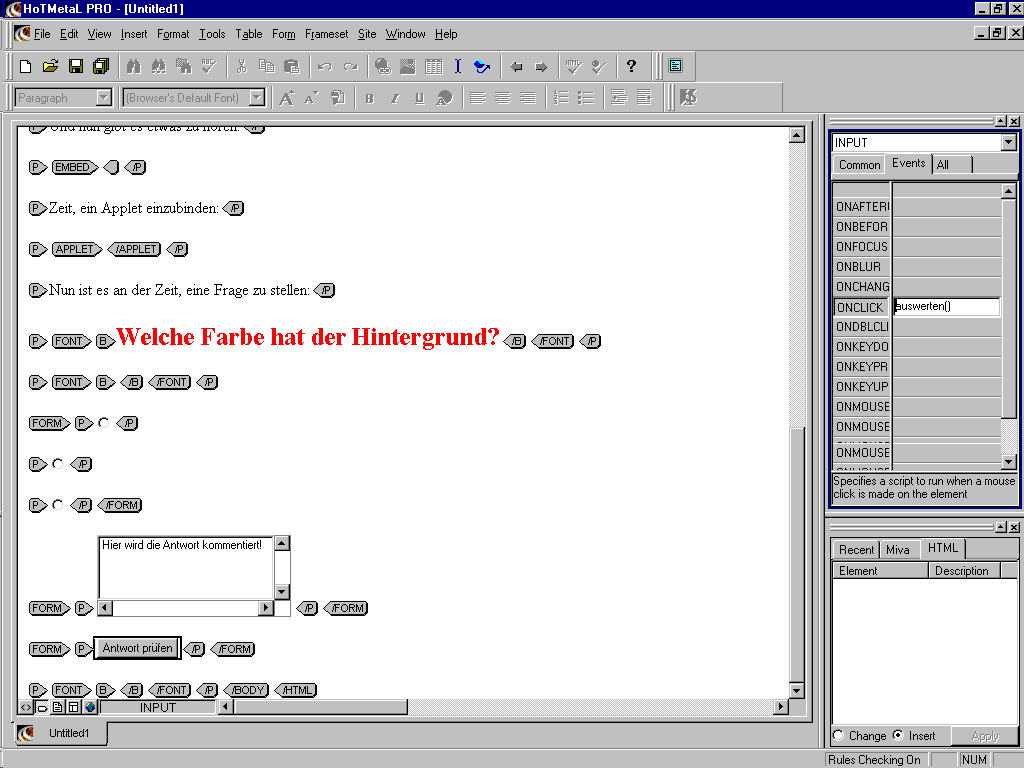Click the Insert Table toolbar icon
The height and width of the screenshot is (768, 1024).
pyautogui.click(x=433, y=67)
